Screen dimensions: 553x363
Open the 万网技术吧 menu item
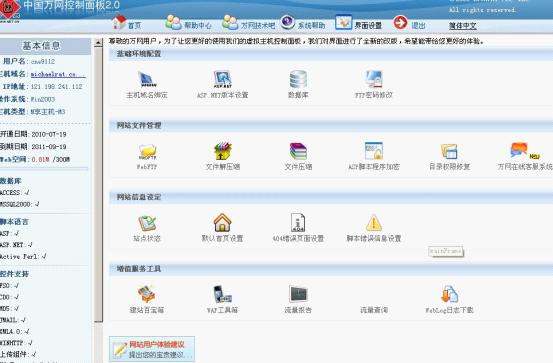tap(258, 26)
